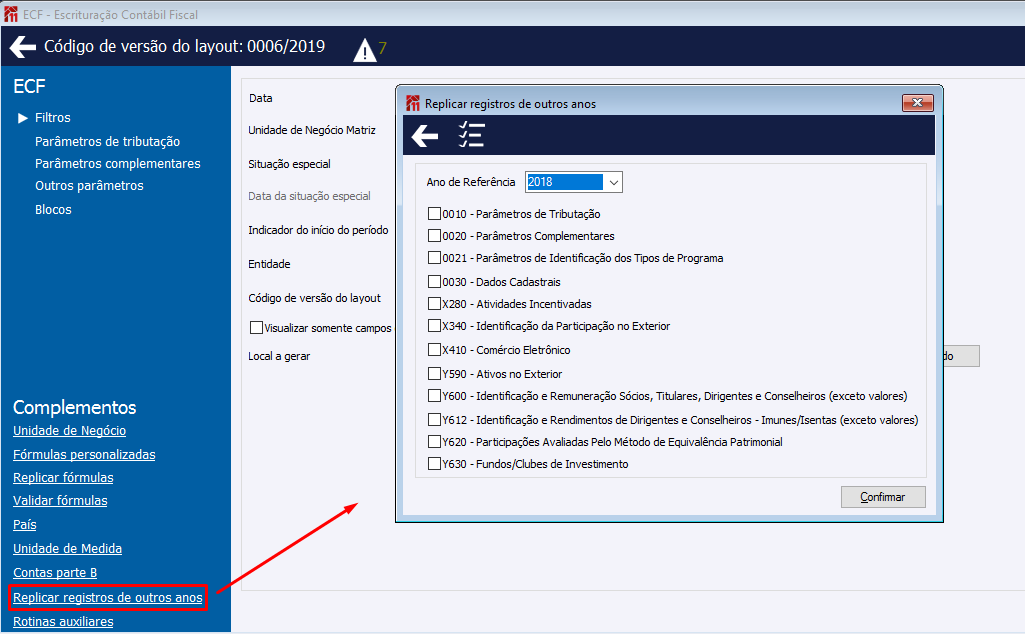Check 0021 - Parâmetros de Identificação dos Tipos de Programa
Screen dimensions: 1025x634
434,258
